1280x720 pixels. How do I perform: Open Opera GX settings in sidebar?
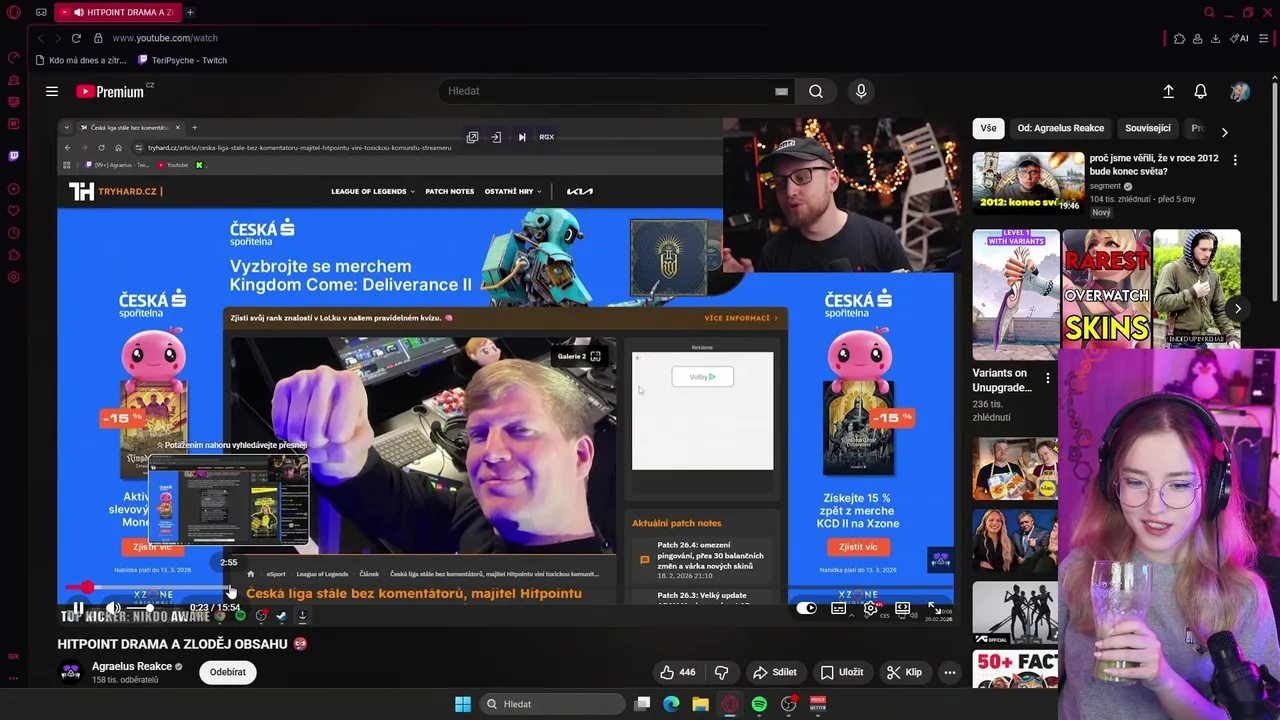13,277
